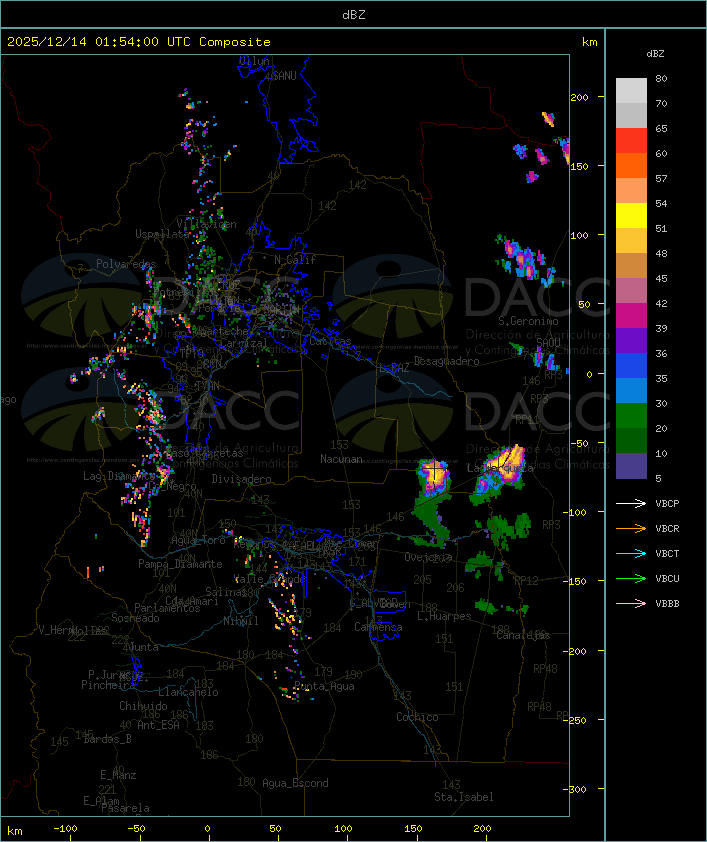The height and width of the screenshot is (842, 707).
Task: Click the N_Calif place label
Action: (x=295, y=260)
